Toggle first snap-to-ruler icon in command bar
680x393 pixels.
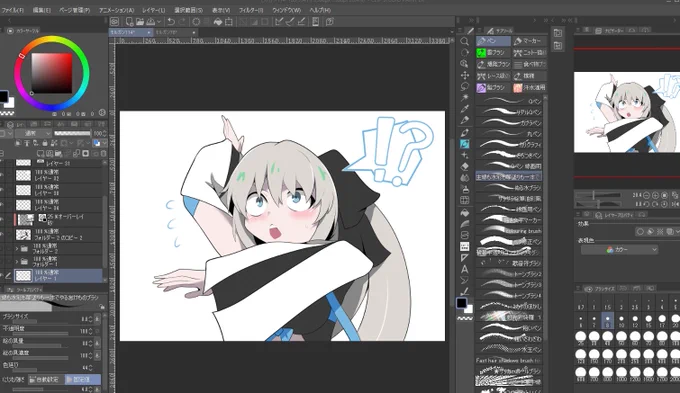click(x=279, y=22)
